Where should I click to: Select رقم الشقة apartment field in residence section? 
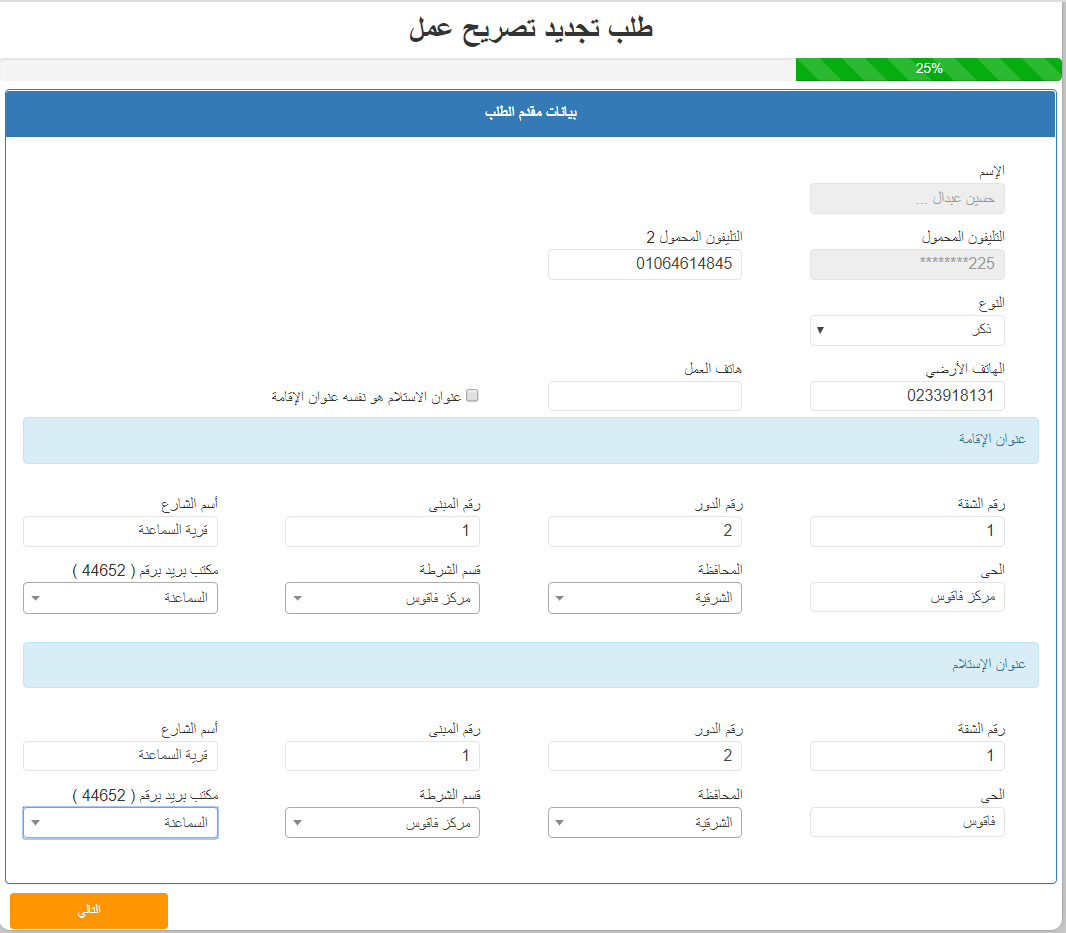click(x=906, y=531)
